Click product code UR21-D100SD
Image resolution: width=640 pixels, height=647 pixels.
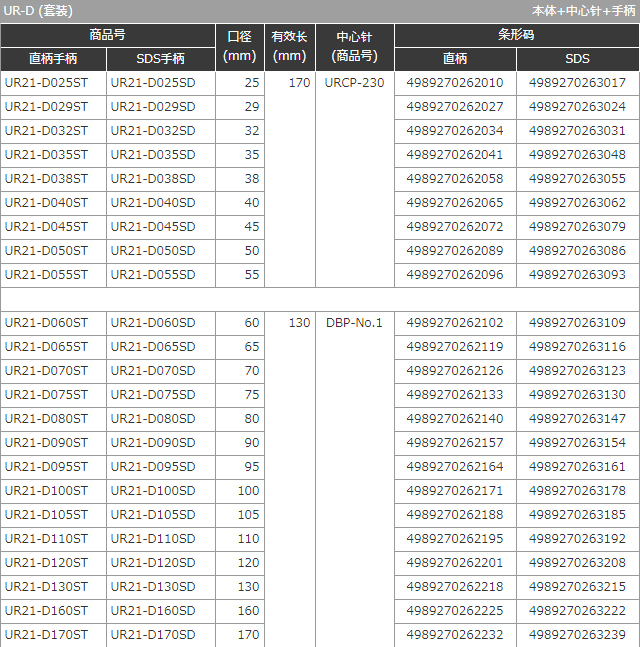click(153, 491)
